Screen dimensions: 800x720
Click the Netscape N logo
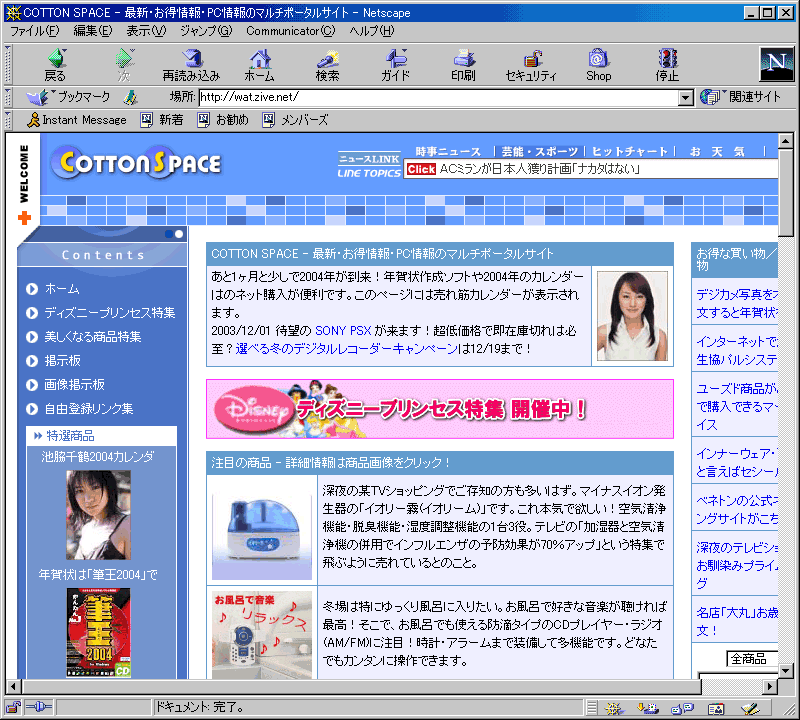(x=777, y=64)
